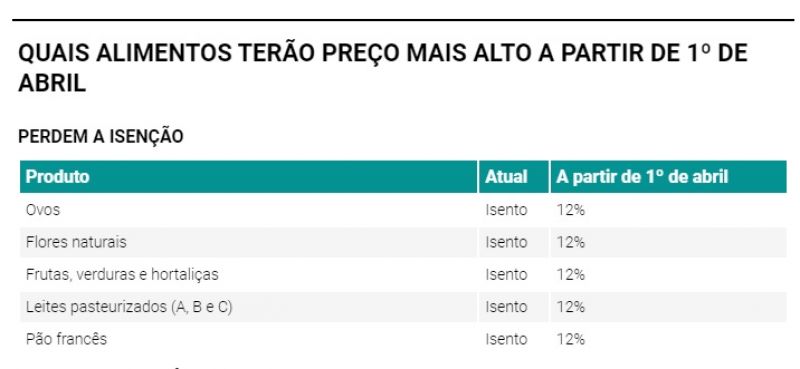Click 12% in the Pão francês row
Viewport: 800px width, 369px height.
pyautogui.click(x=570, y=339)
